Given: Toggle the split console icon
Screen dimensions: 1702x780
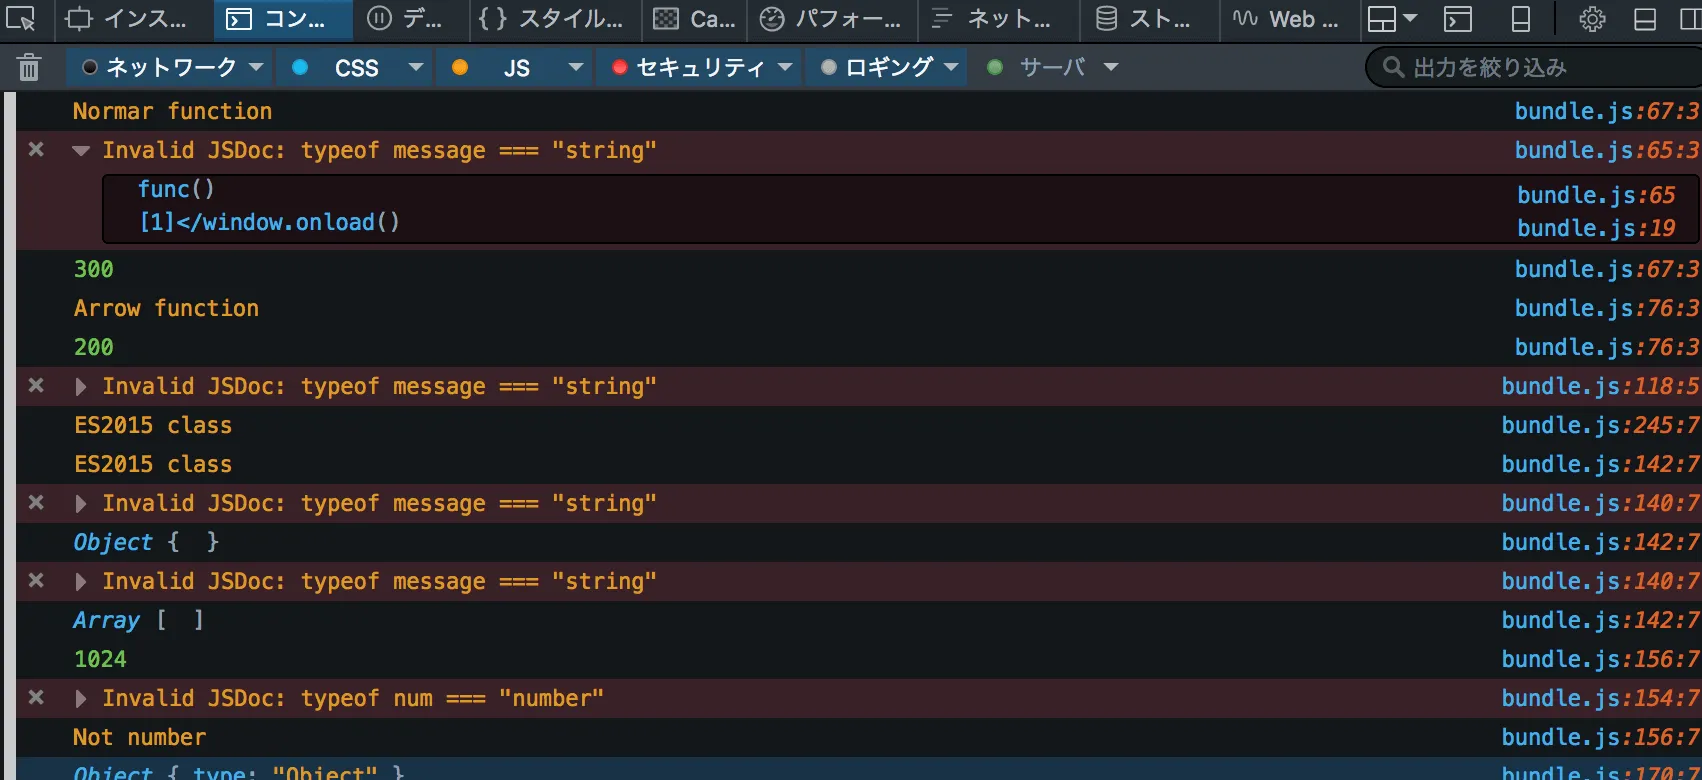Looking at the screenshot, I should pos(1458,19).
